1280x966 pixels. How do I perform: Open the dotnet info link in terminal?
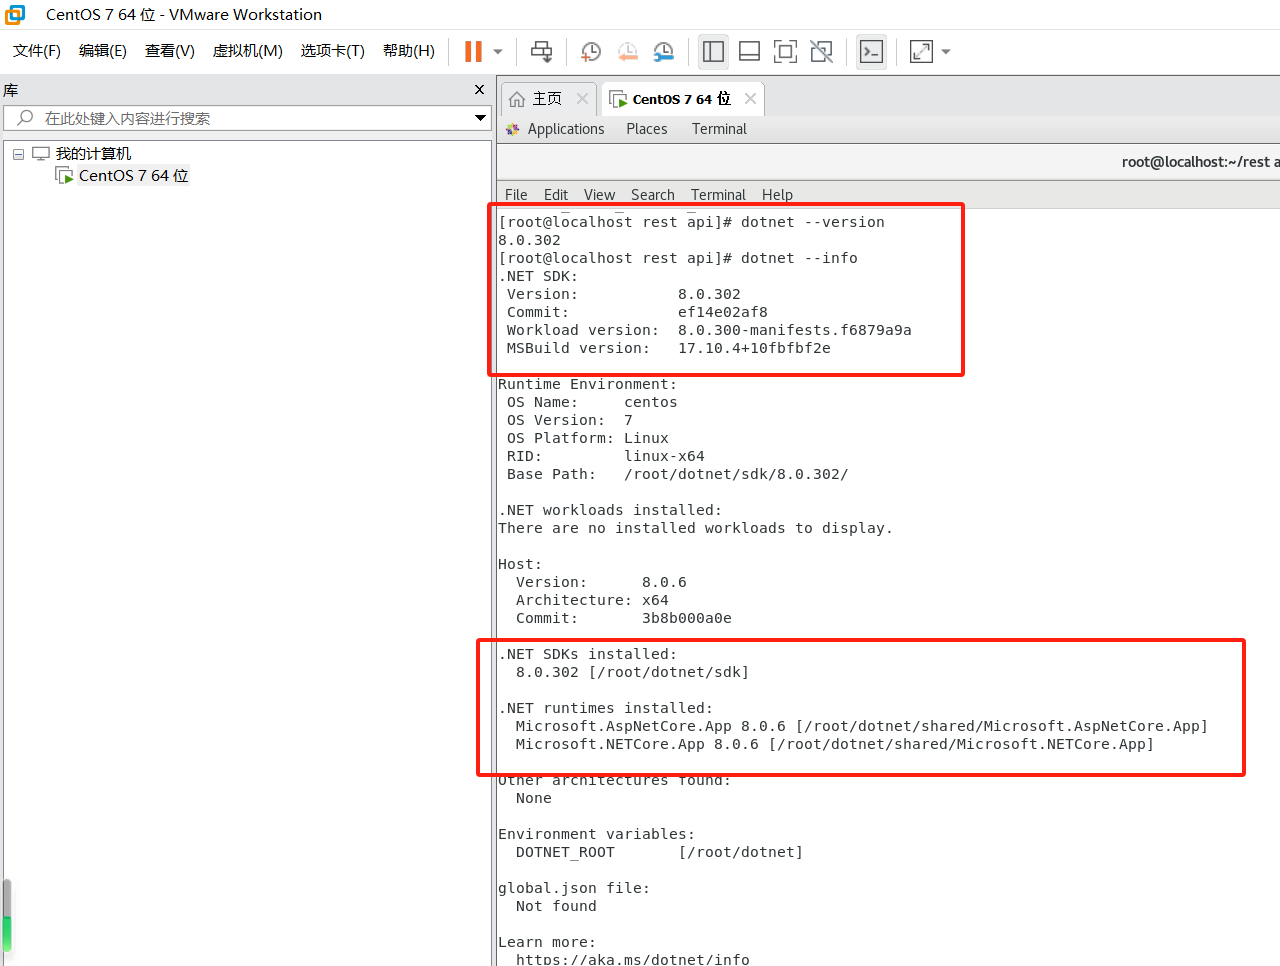pos(632,959)
